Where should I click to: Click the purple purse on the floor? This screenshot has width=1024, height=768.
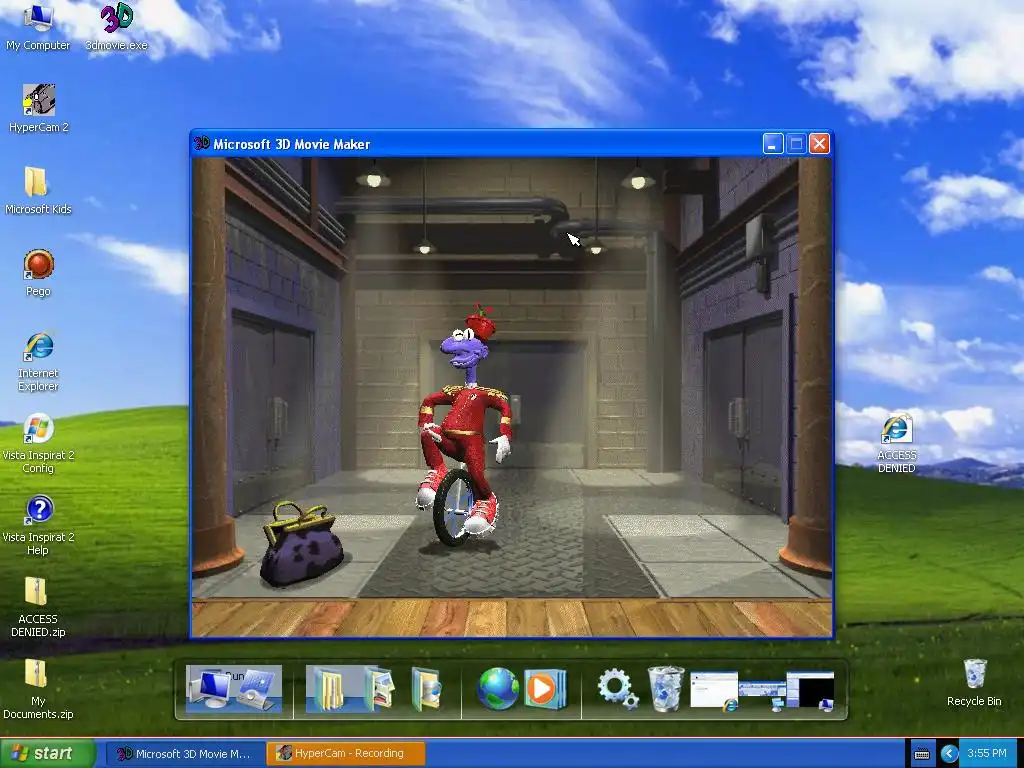coord(301,543)
